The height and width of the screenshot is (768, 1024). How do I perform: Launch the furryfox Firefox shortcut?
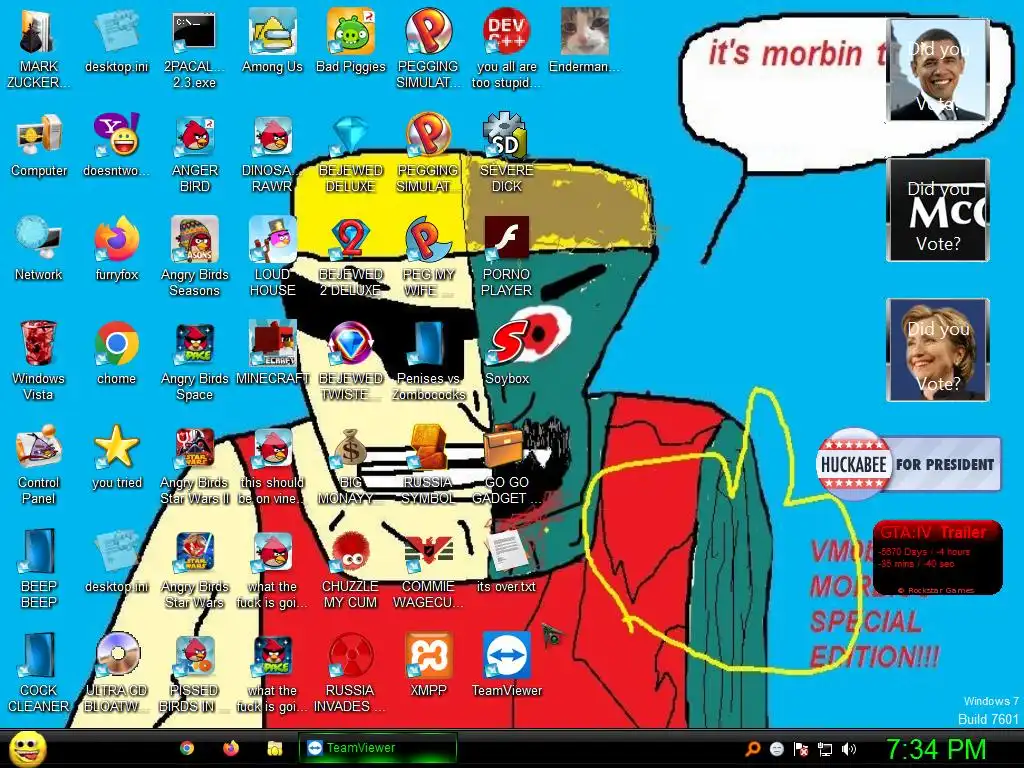(116, 248)
